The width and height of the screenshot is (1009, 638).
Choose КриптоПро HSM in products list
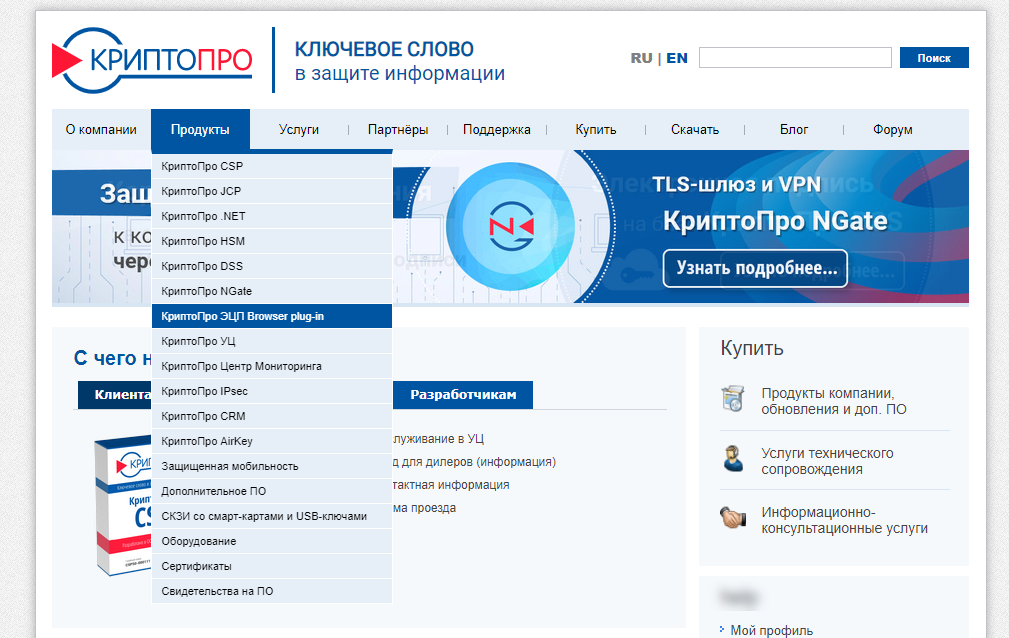[272, 241]
